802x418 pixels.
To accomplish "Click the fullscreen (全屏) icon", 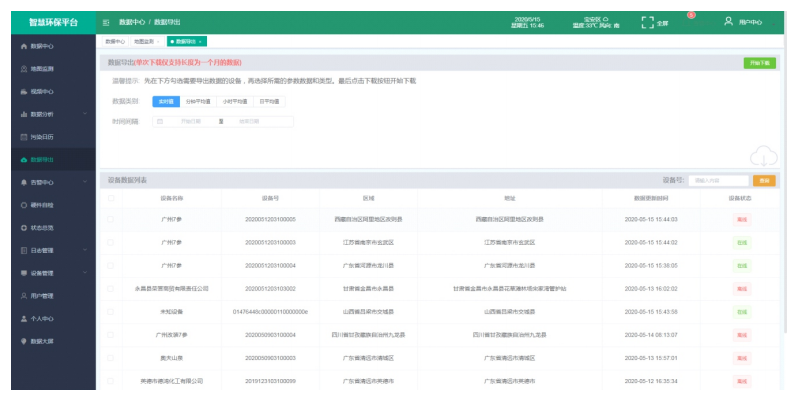I will tap(647, 22).
